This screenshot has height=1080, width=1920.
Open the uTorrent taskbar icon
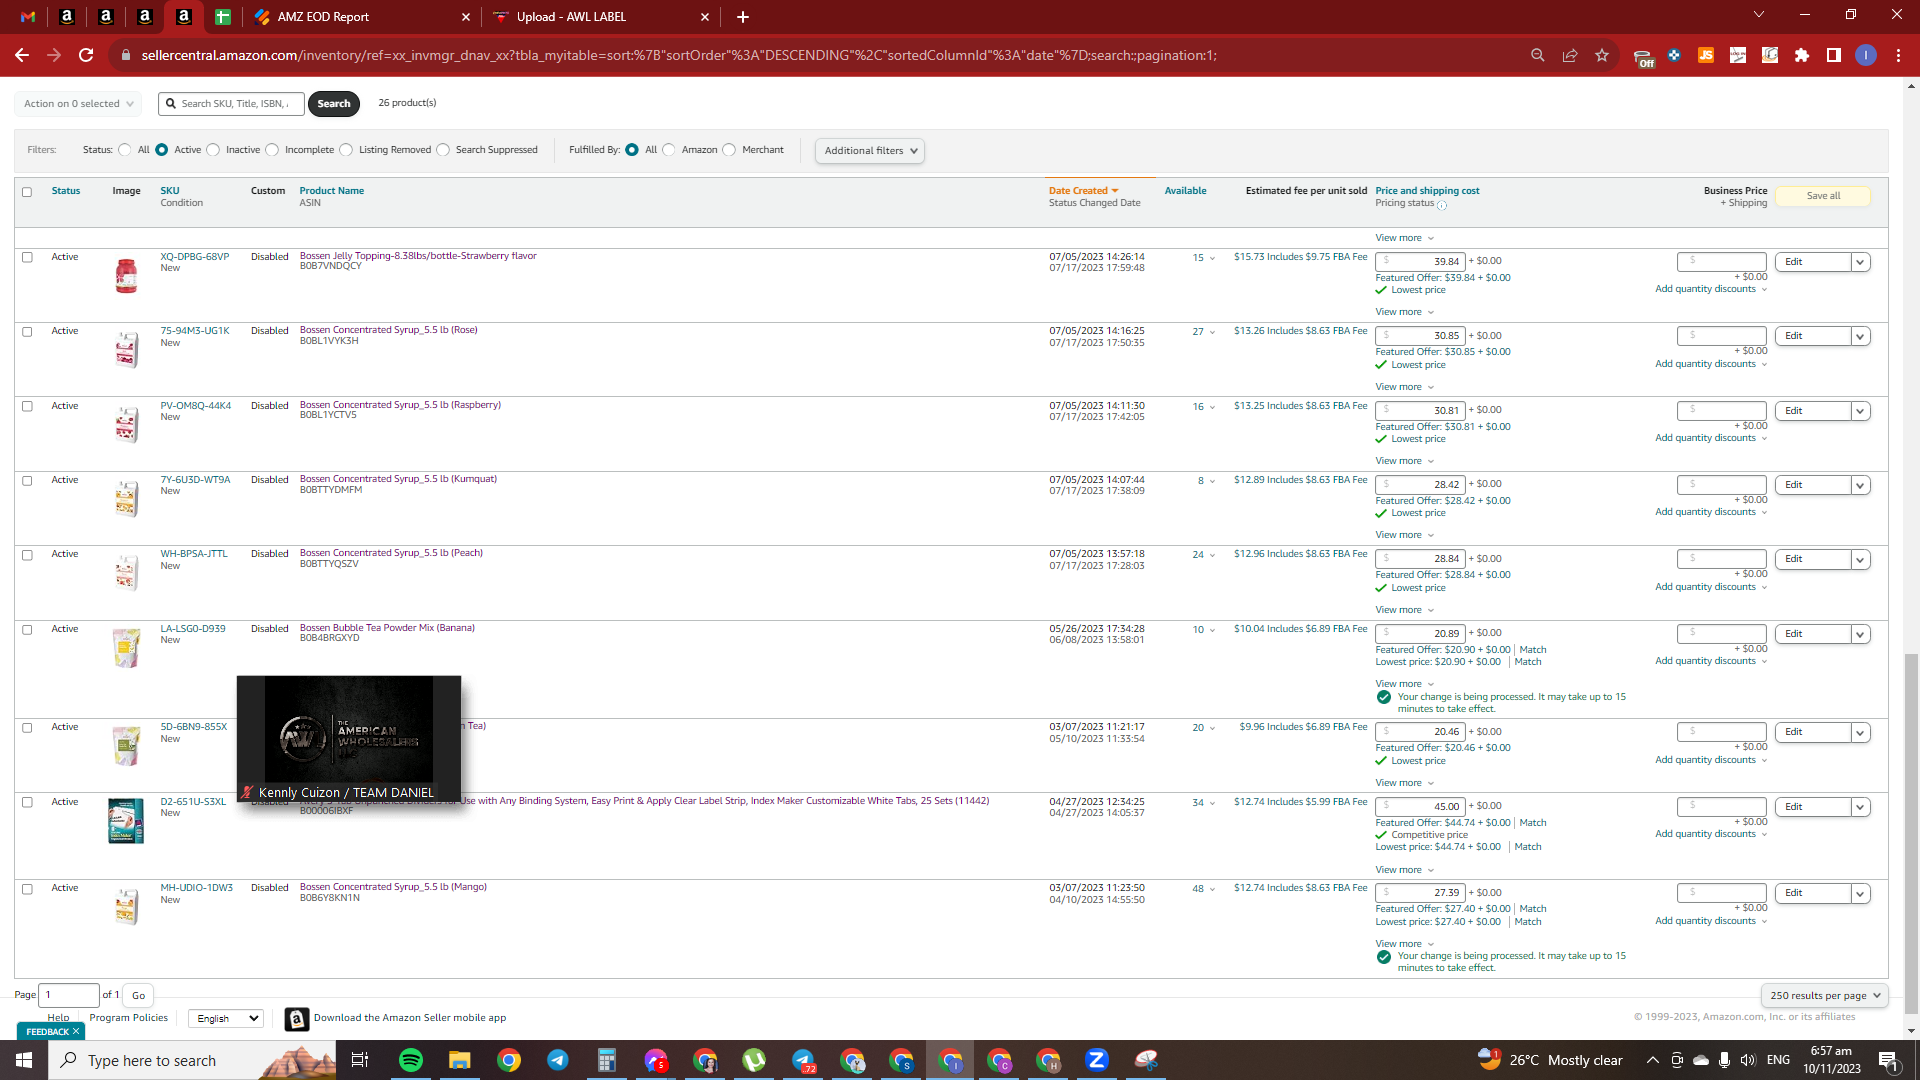pyautogui.click(x=754, y=1060)
